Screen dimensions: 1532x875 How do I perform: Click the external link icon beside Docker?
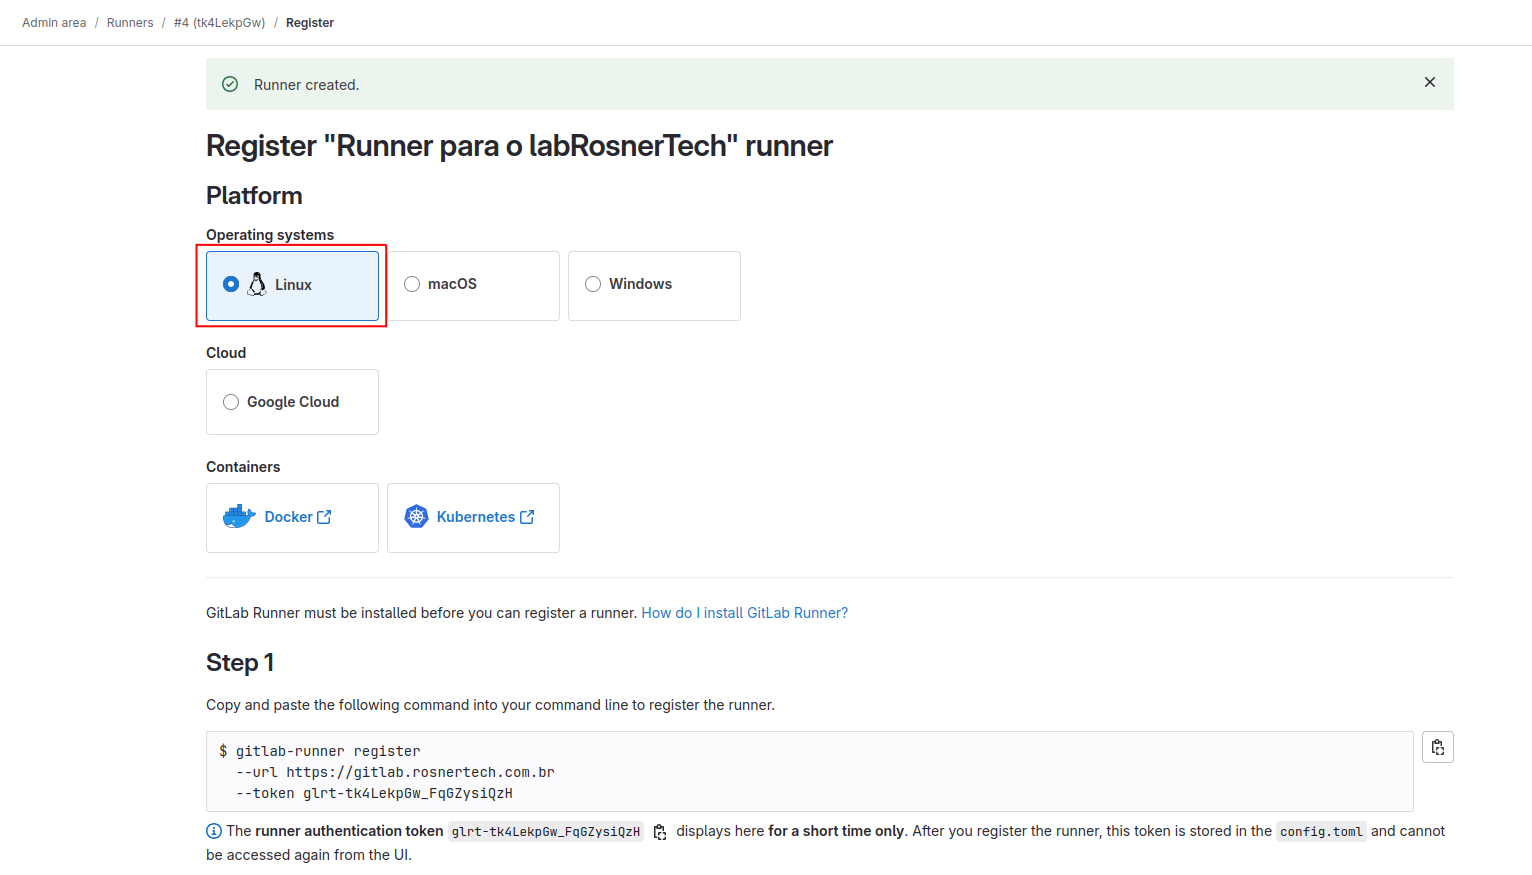point(324,517)
